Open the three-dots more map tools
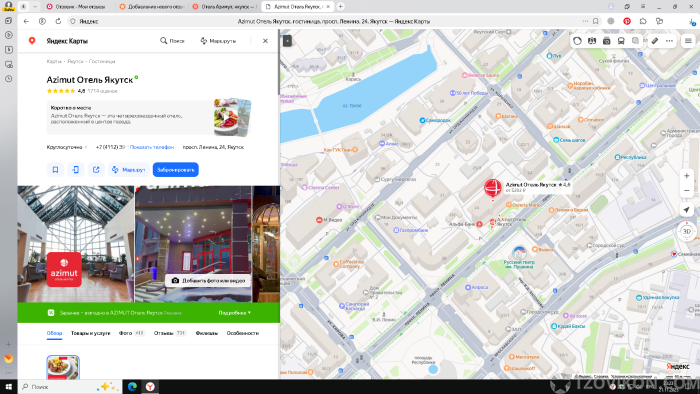The image size is (700, 394). tap(669, 41)
